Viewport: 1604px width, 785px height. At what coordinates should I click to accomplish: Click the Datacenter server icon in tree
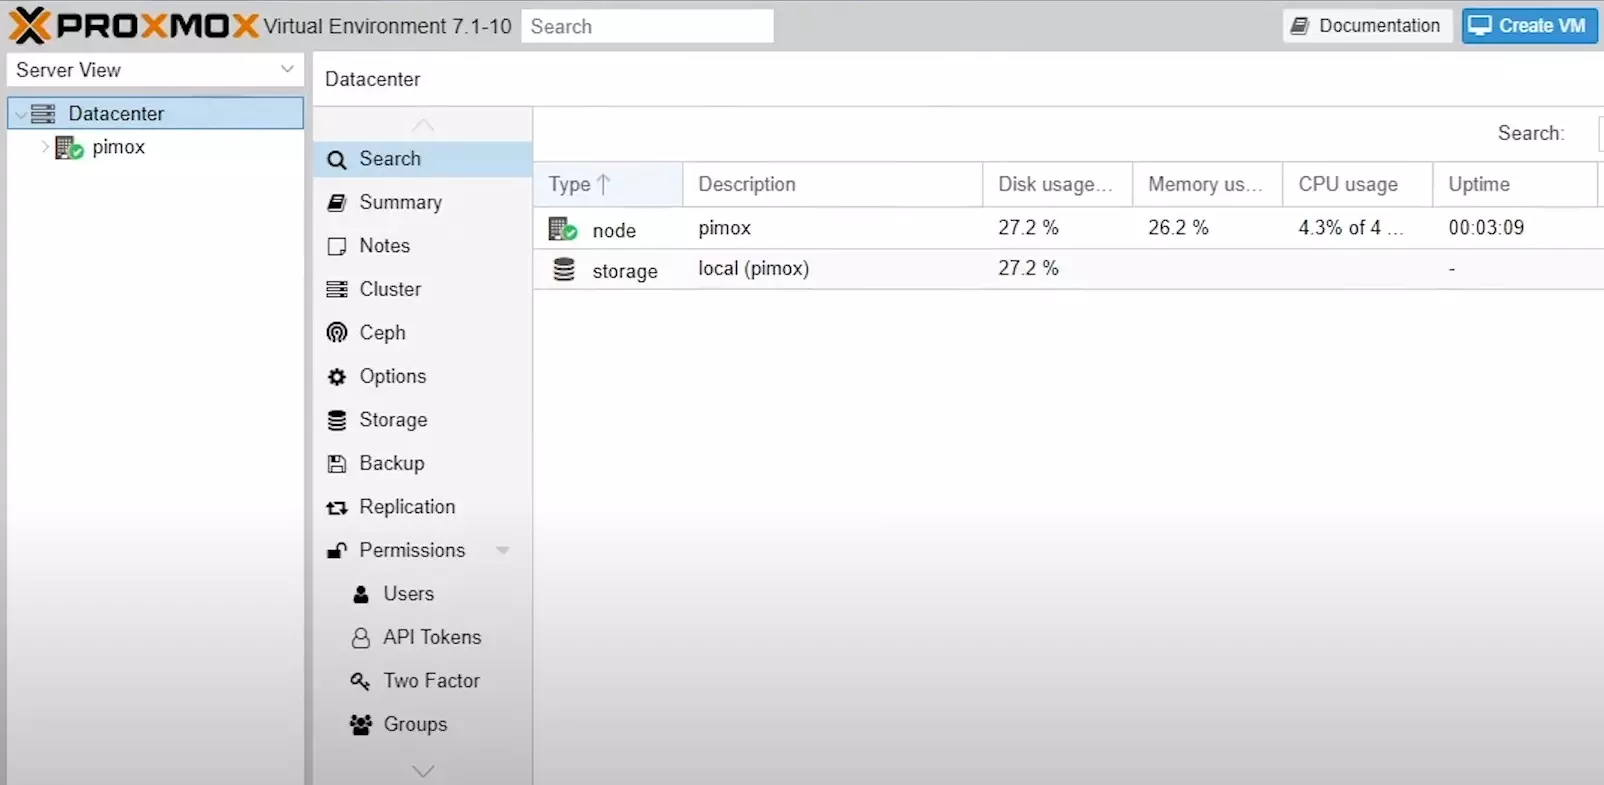(x=43, y=114)
